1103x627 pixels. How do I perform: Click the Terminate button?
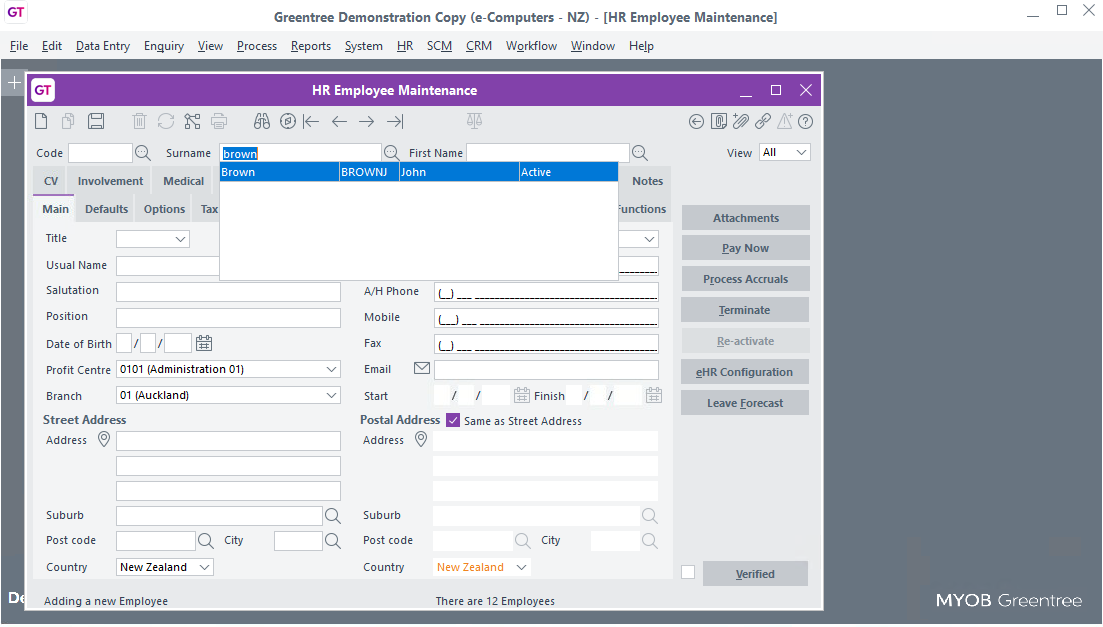pos(745,310)
